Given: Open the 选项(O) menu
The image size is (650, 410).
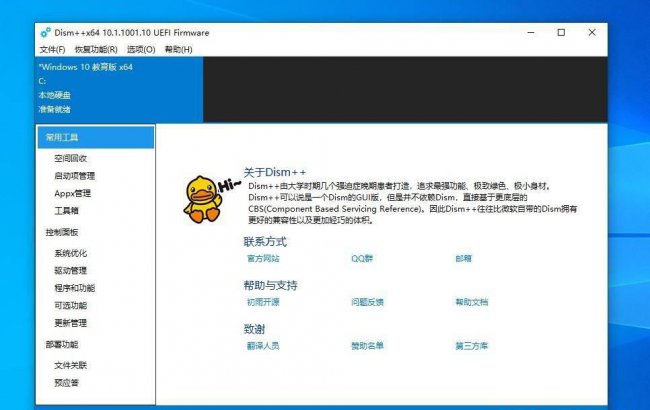Looking at the screenshot, I should point(141,49).
